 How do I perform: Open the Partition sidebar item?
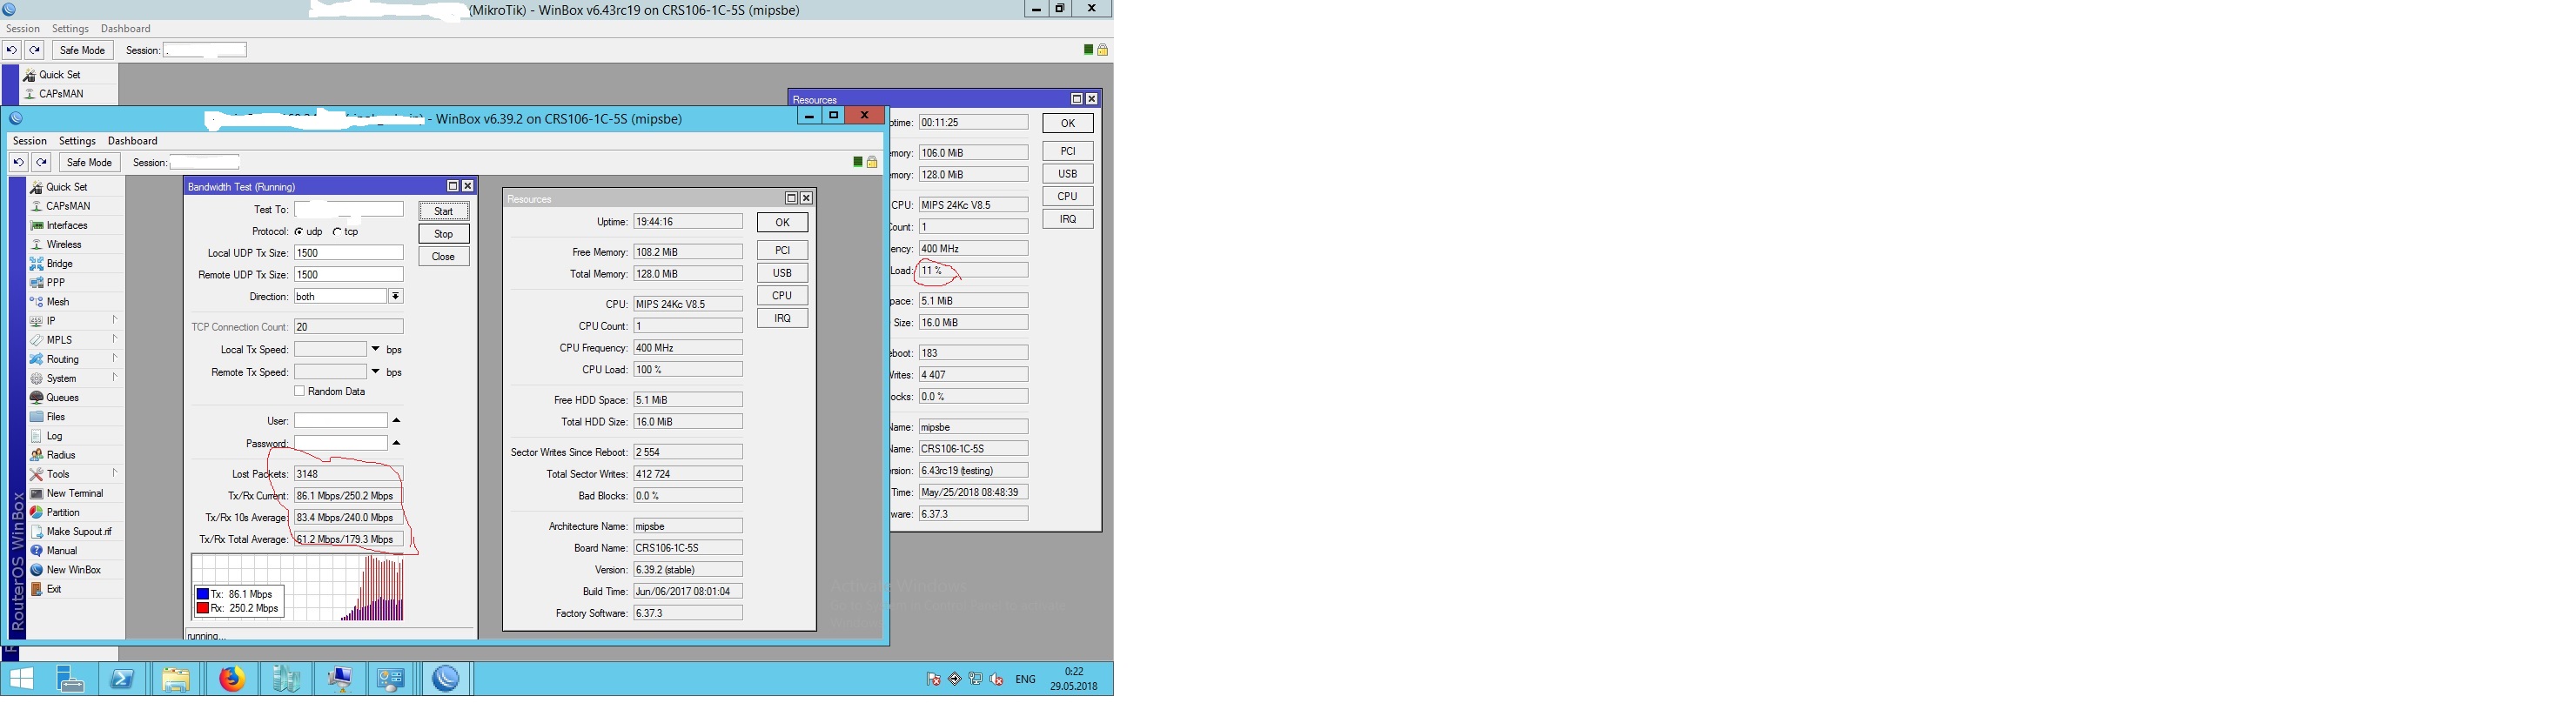(63, 513)
